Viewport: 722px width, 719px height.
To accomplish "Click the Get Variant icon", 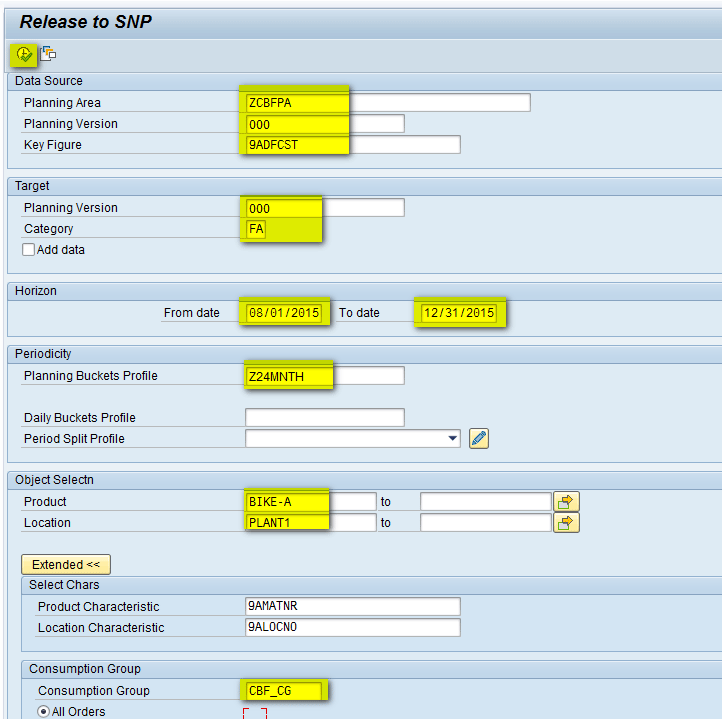I will click(x=48, y=54).
